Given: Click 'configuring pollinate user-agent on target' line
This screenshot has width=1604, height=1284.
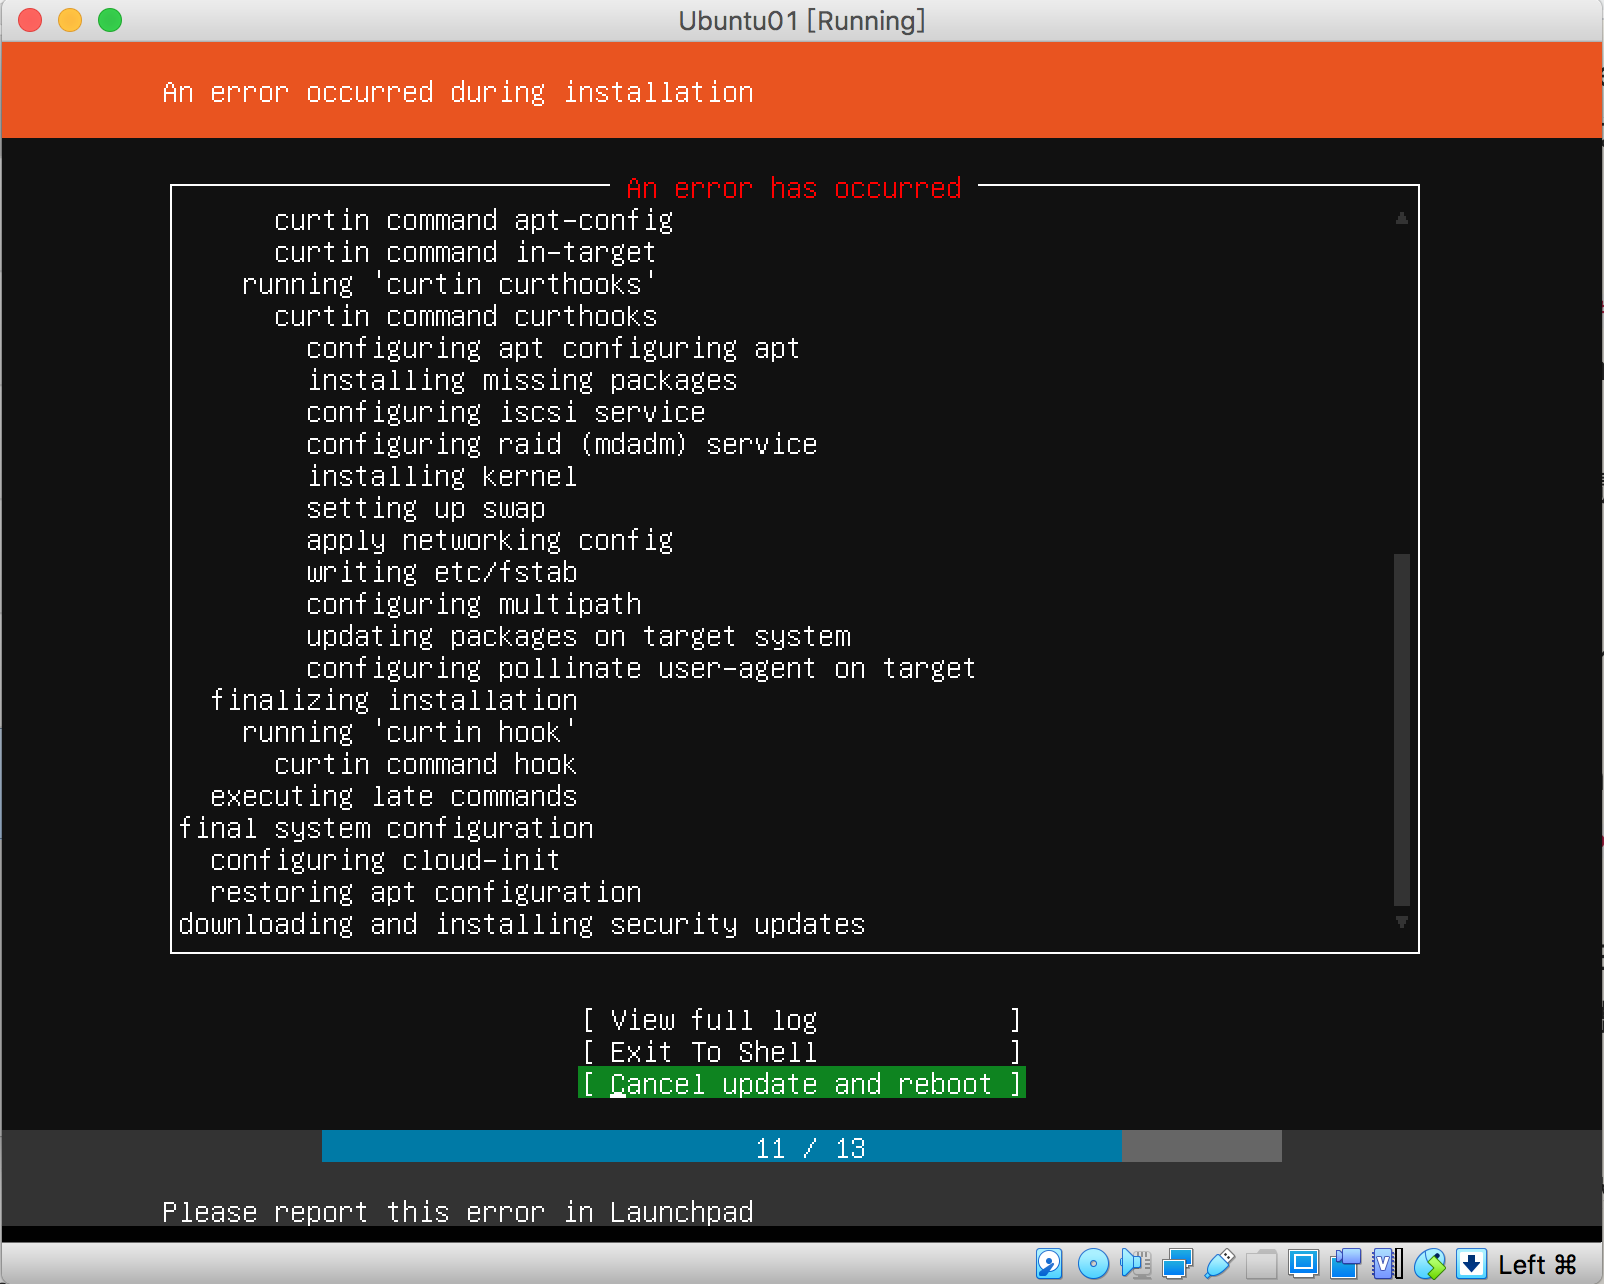Looking at the screenshot, I should pyautogui.click(x=641, y=668).
